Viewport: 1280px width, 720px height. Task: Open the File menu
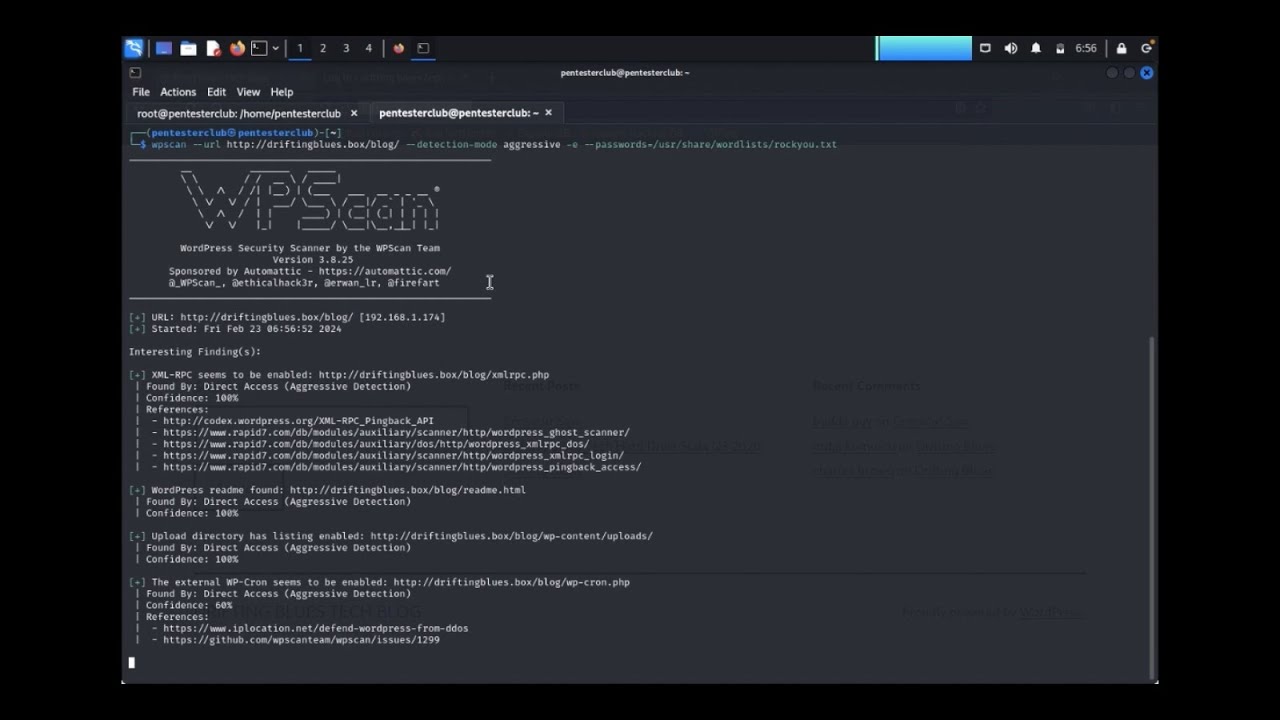click(x=141, y=92)
